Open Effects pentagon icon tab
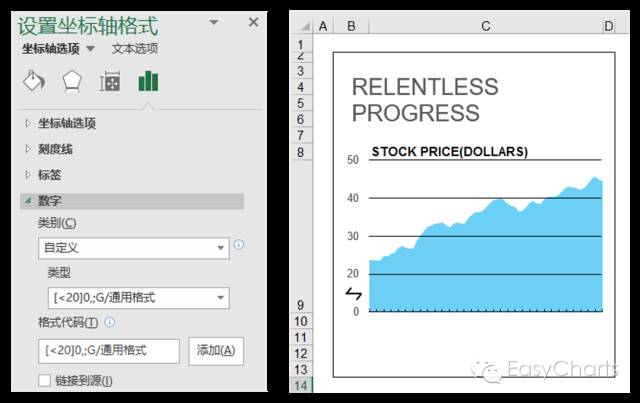640x403 pixels. point(72,81)
